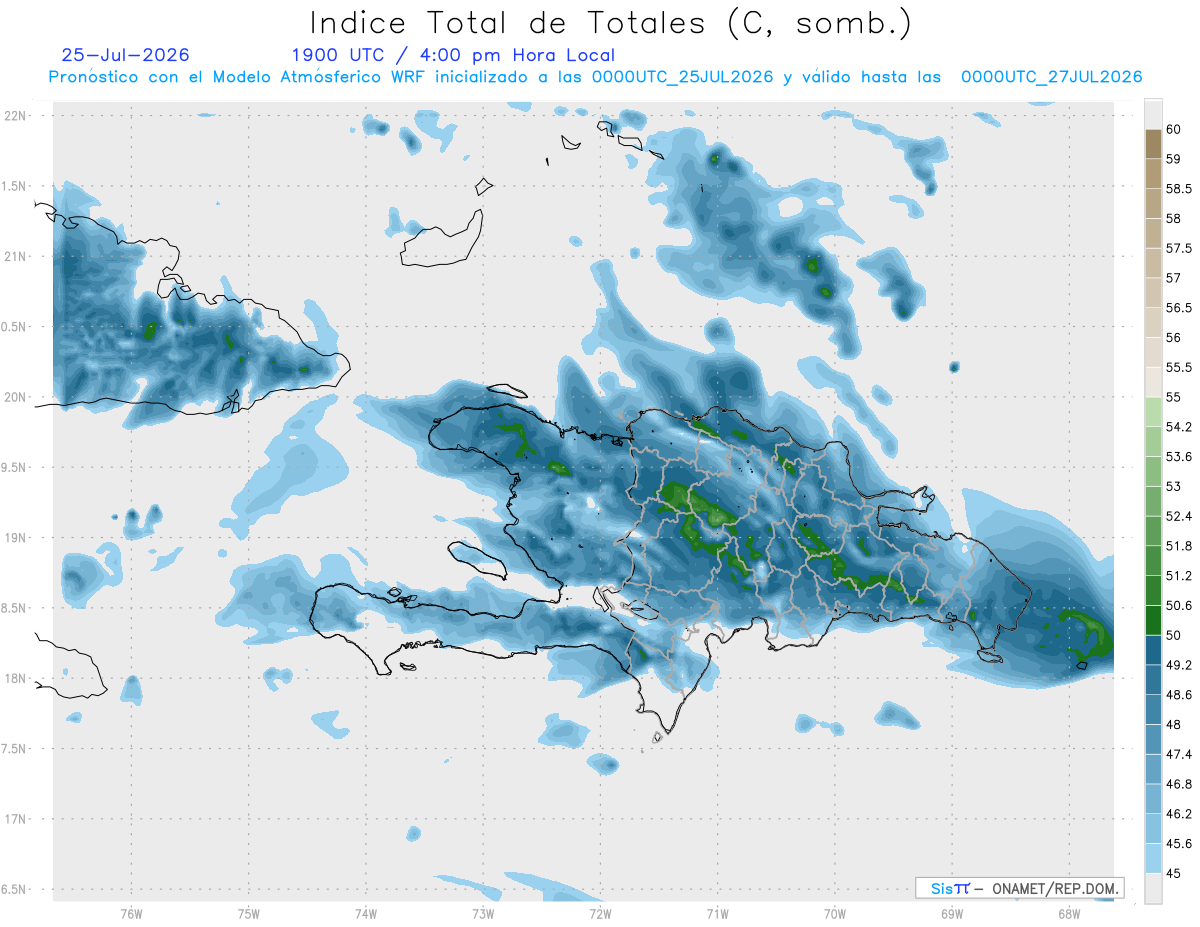1200x927 pixels.
Task: Click the '60' legend value
Action: (x=1174, y=130)
